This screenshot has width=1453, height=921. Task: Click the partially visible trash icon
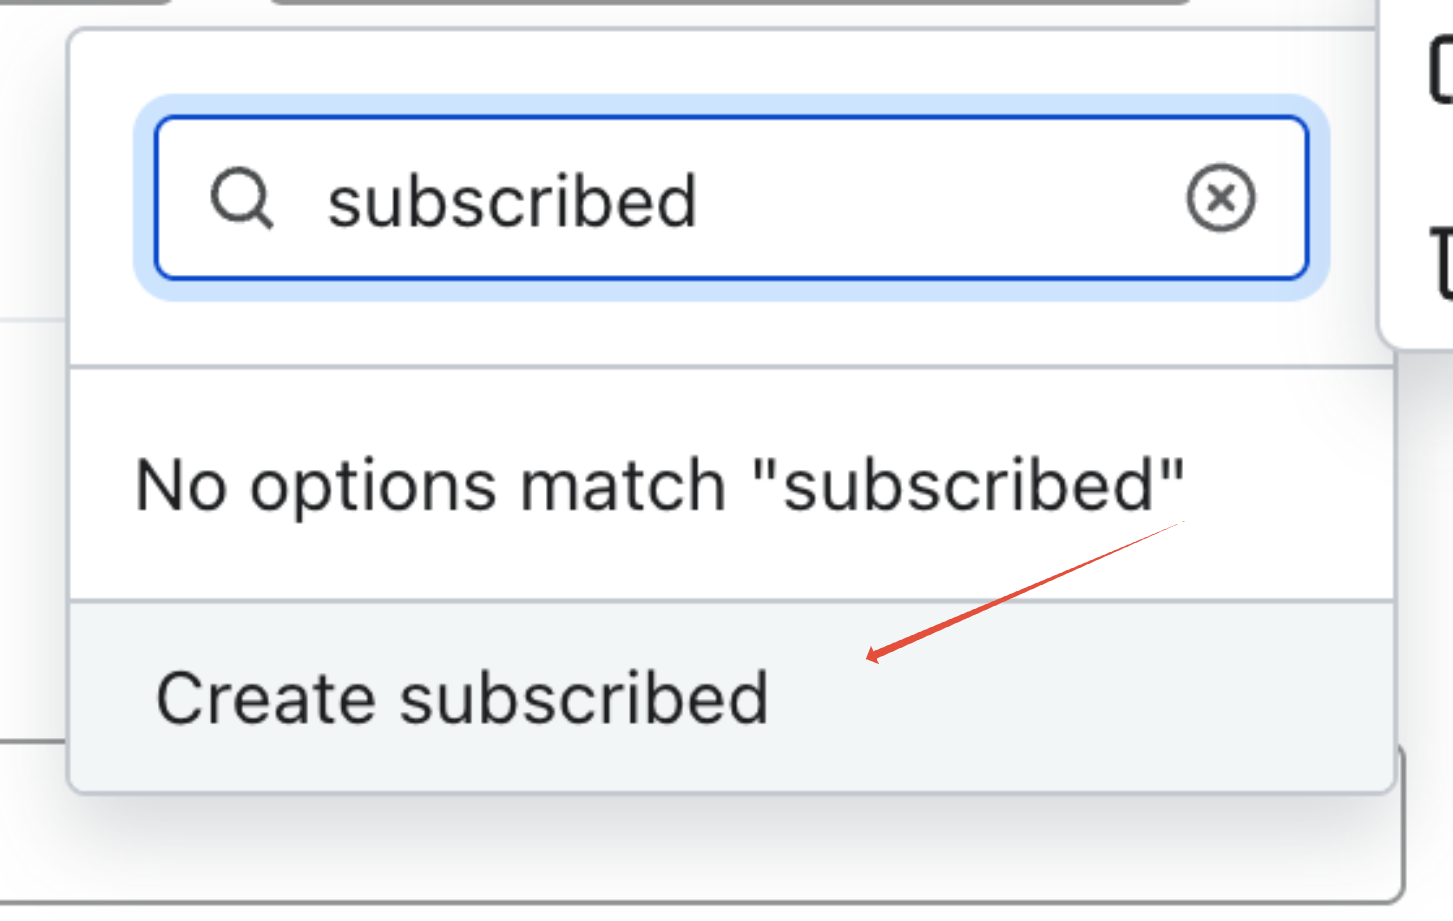tap(1442, 262)
